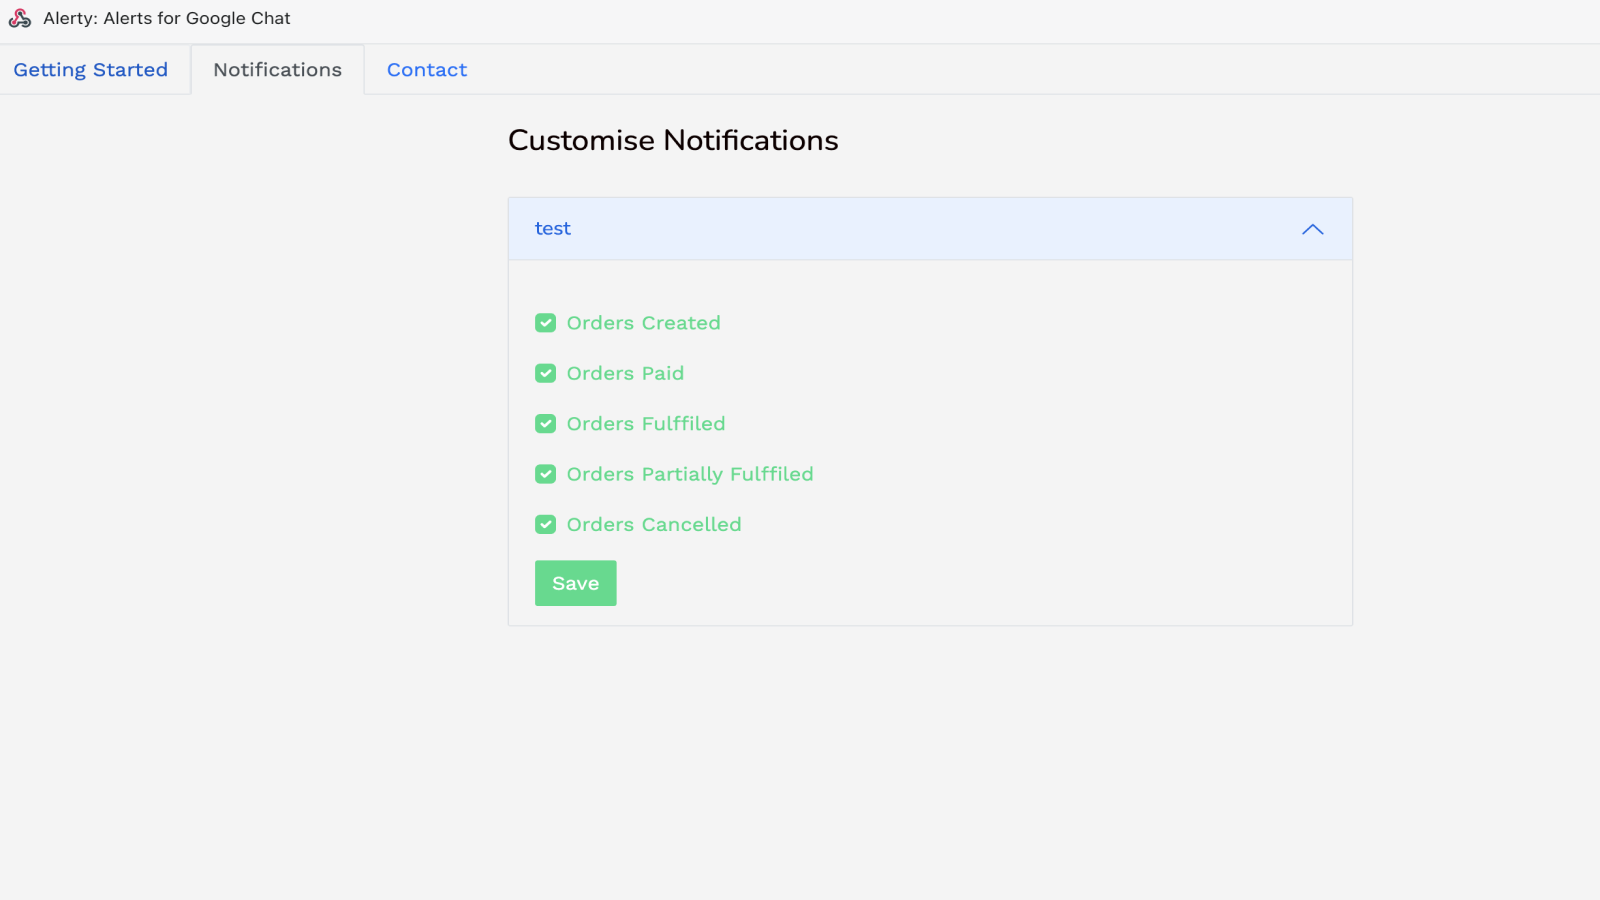Image resolution: width=1600 pixels, height=900 pixels.
Task: Uncheck Orders Partially Fullfiled
Action: [545, 474]
